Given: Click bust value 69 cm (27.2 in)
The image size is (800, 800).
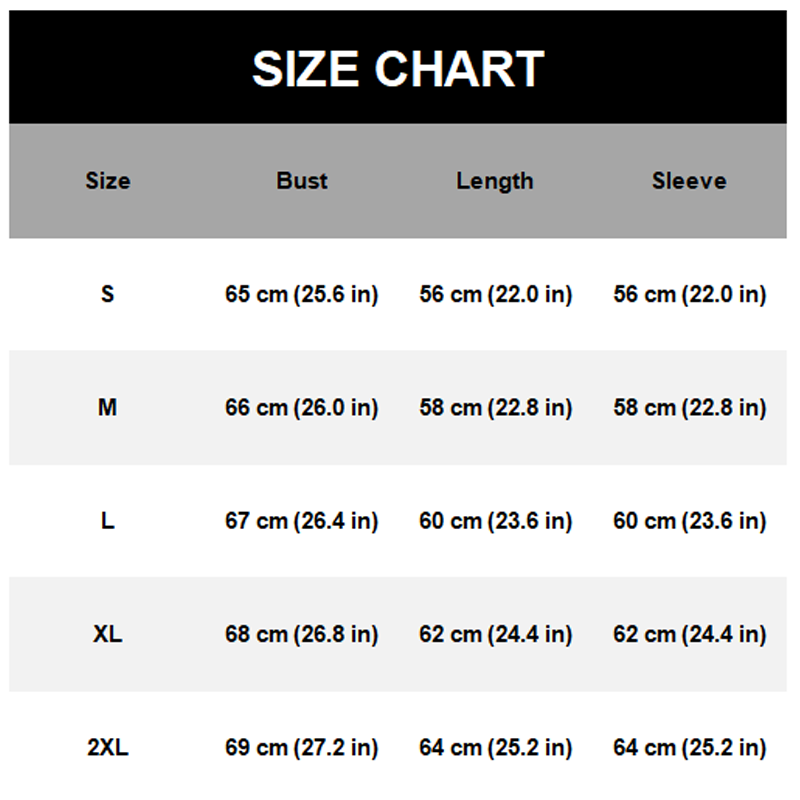Looking at the screenshot, I should coord(302,747).
